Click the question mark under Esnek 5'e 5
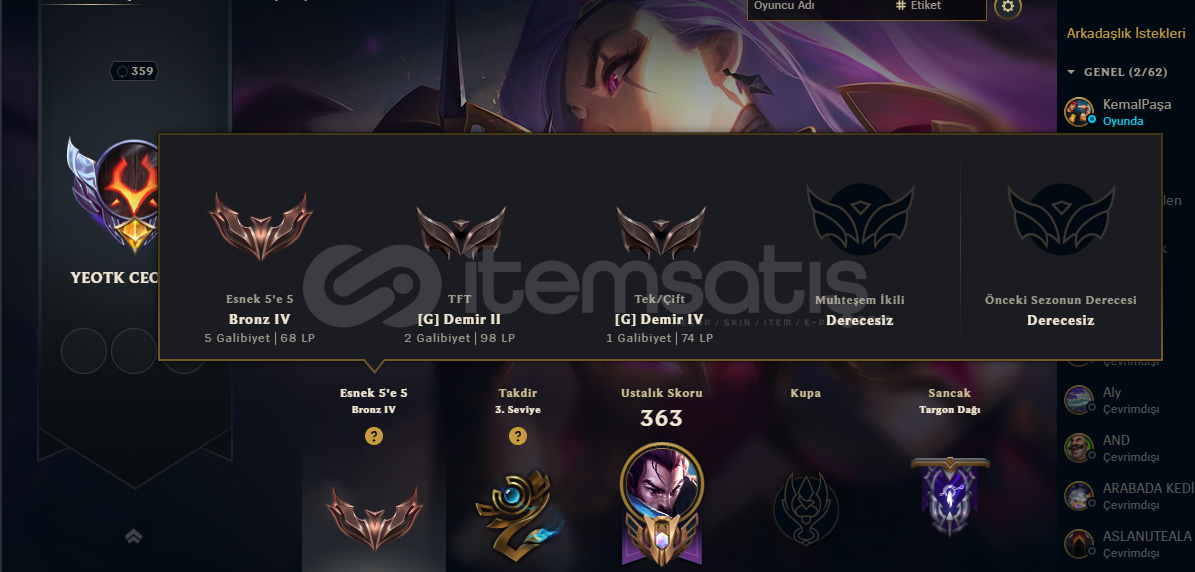 click(x=373, y=436)
